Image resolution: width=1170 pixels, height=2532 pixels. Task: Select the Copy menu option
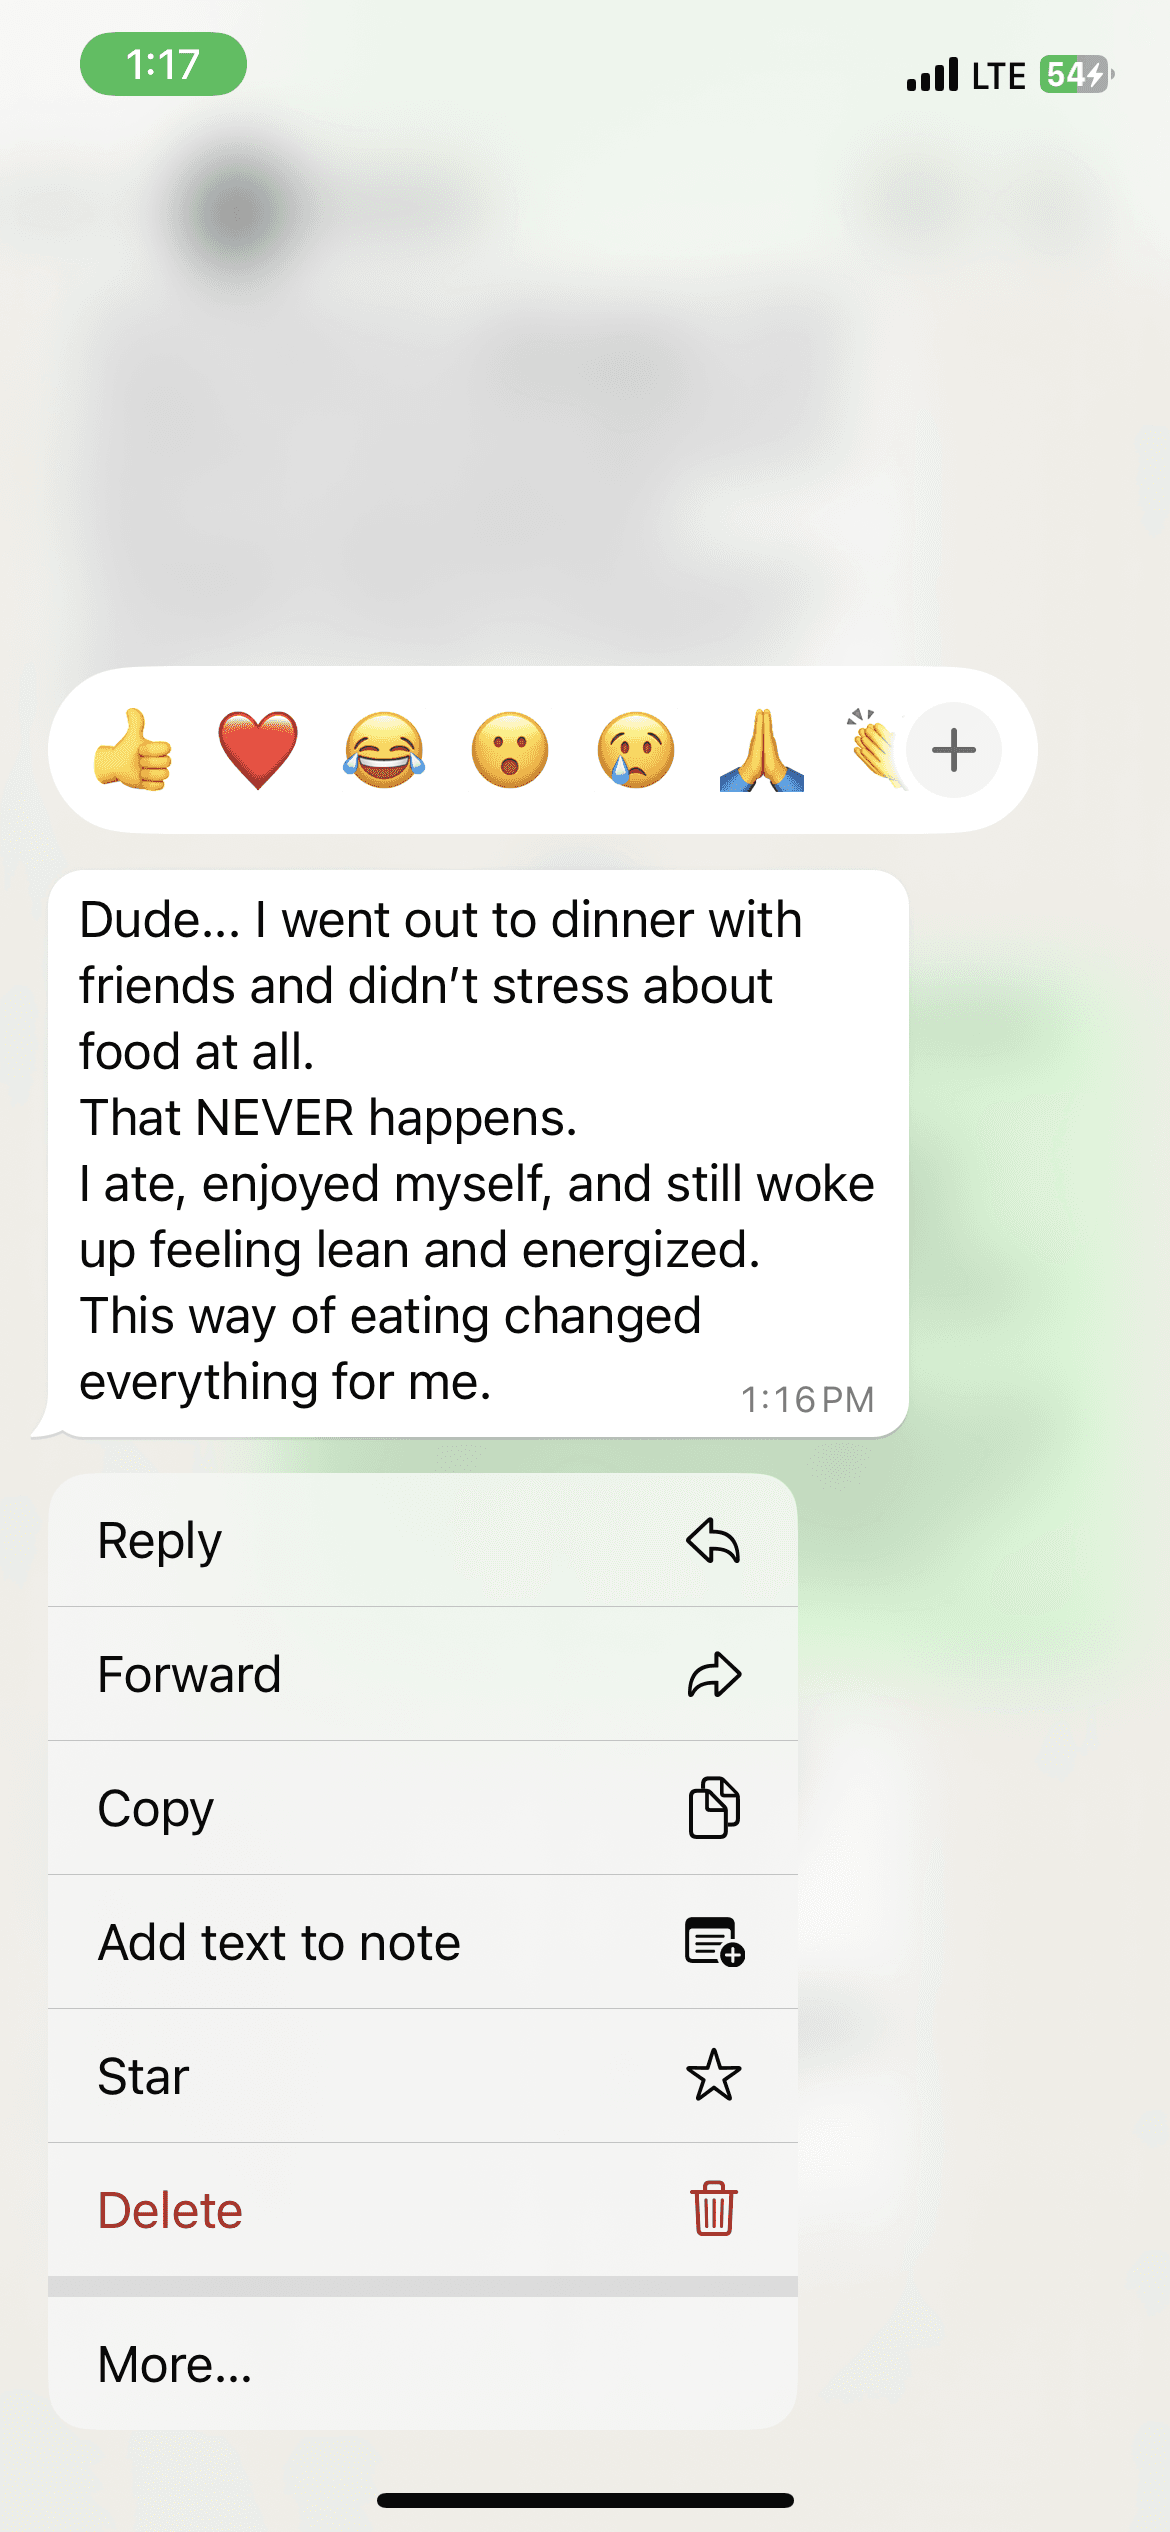(x=423, y=1808)
